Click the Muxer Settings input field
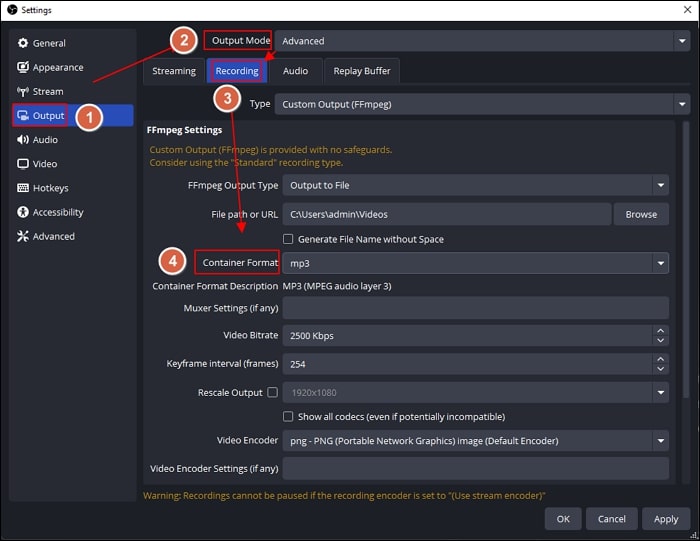700x541 pixels. tap(475, 308)
